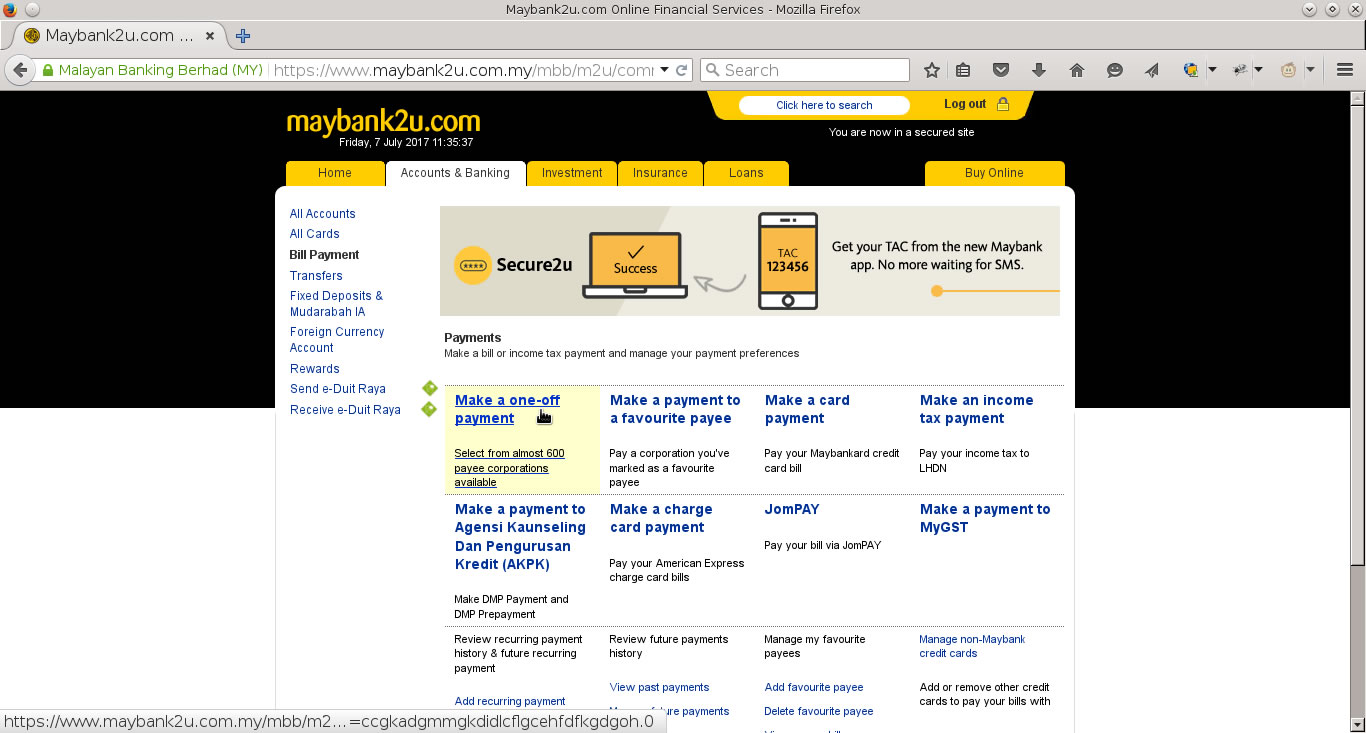Click the Firefox Search box
Screen dimensions: 1366x733
pyautogui.click(x=805, y=70)
